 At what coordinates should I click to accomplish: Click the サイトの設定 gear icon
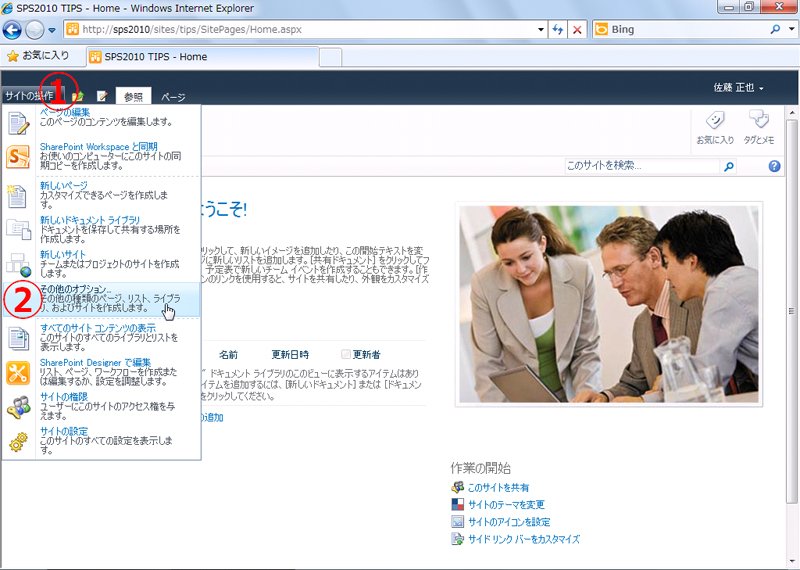(18, 442)
